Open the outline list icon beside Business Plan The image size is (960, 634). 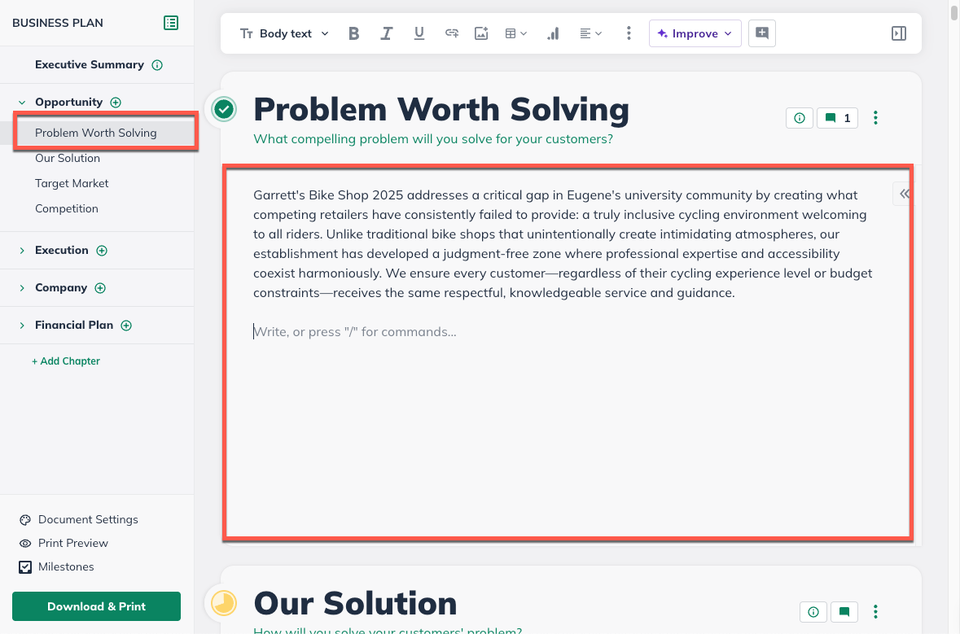(171, 23)
